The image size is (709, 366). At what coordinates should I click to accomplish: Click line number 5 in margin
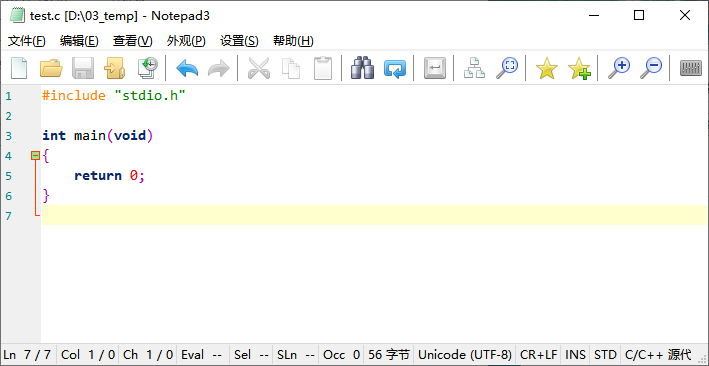tap(9, 176)
